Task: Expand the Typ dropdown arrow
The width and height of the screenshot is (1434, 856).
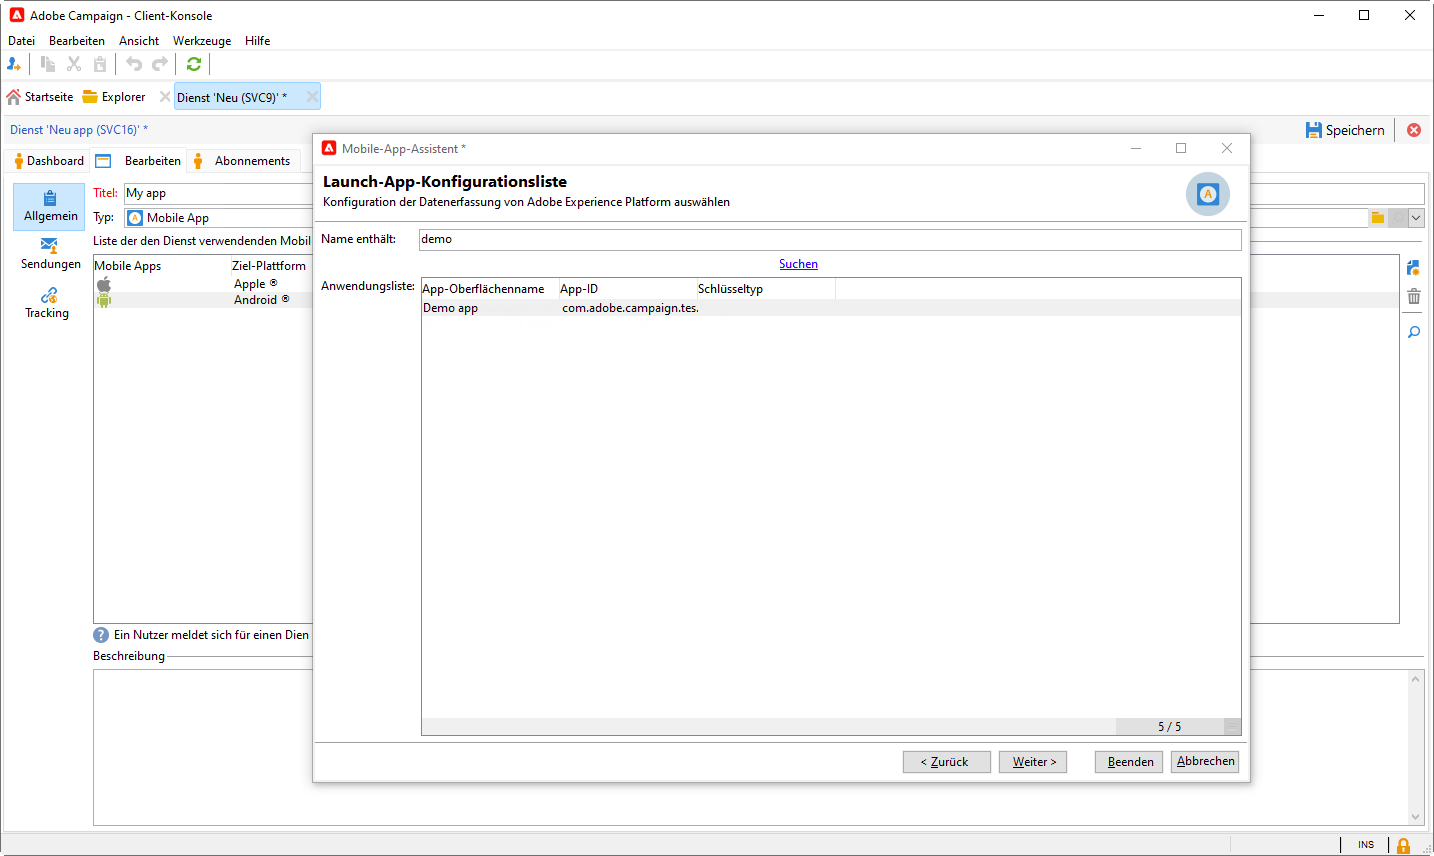Action: [x=1416, y=218]
